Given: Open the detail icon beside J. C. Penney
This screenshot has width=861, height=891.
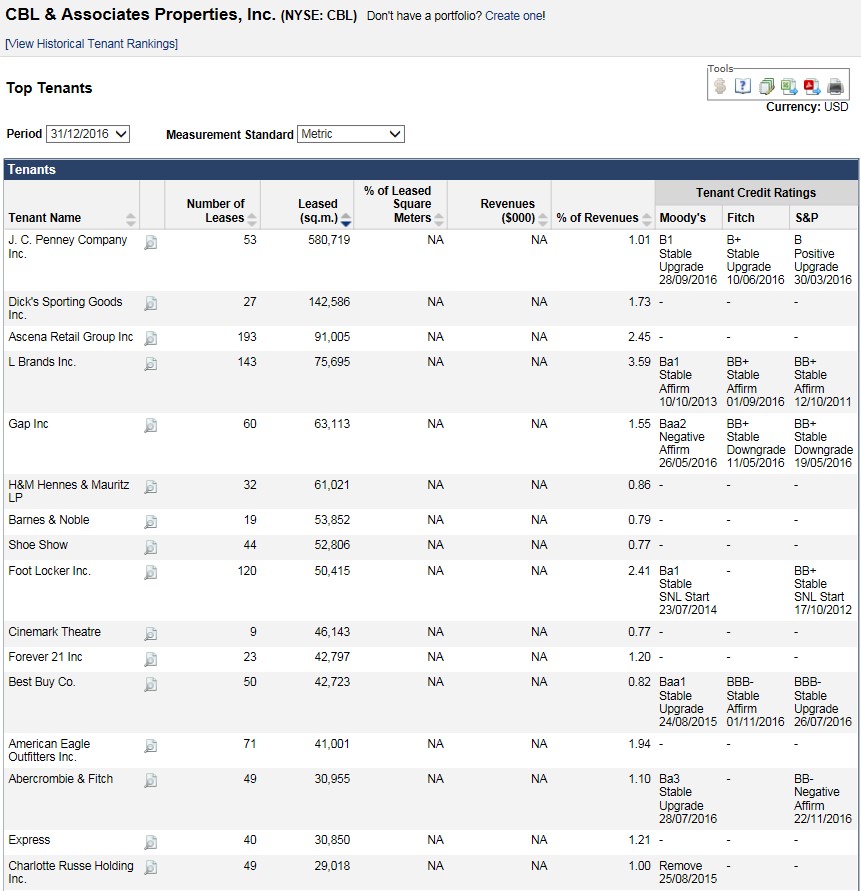Looking at the screenshot, I should click(151, 242).
